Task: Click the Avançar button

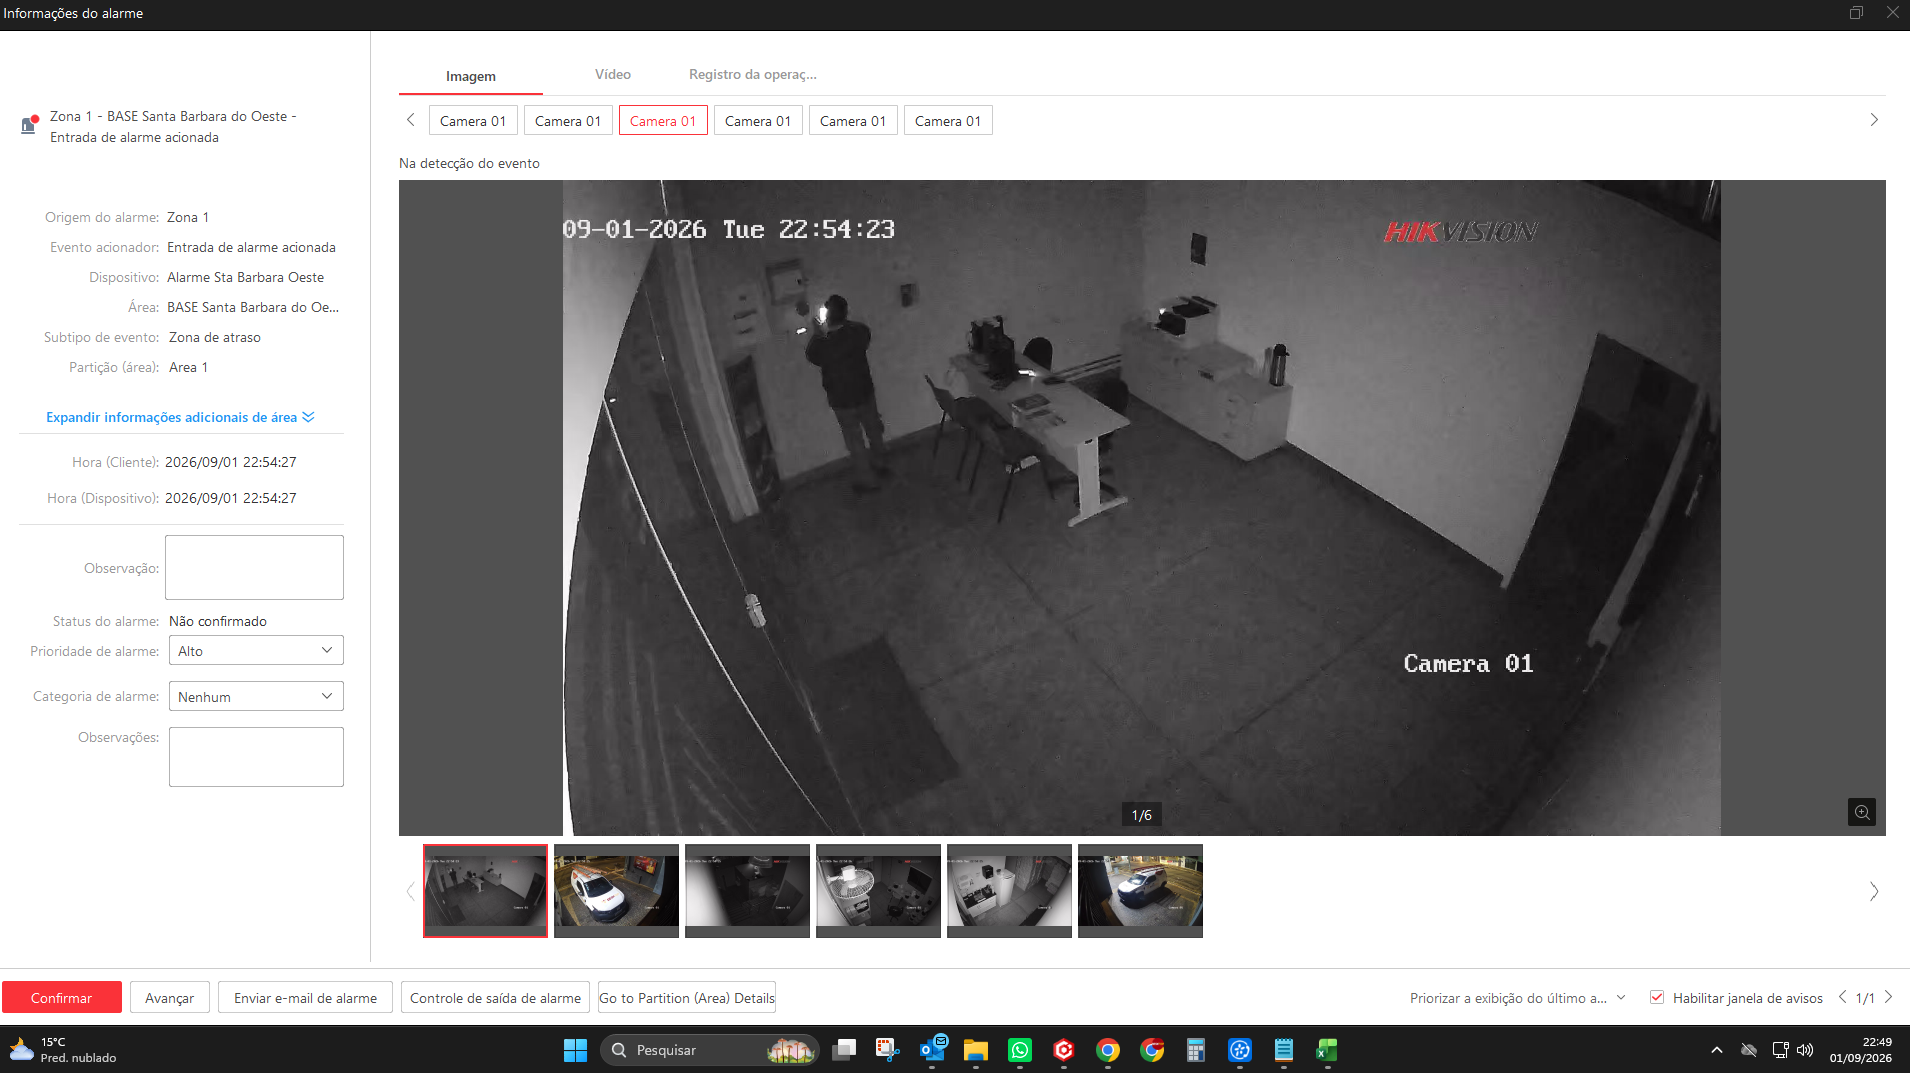Action: pyautogui.click(x=170, y=998)
